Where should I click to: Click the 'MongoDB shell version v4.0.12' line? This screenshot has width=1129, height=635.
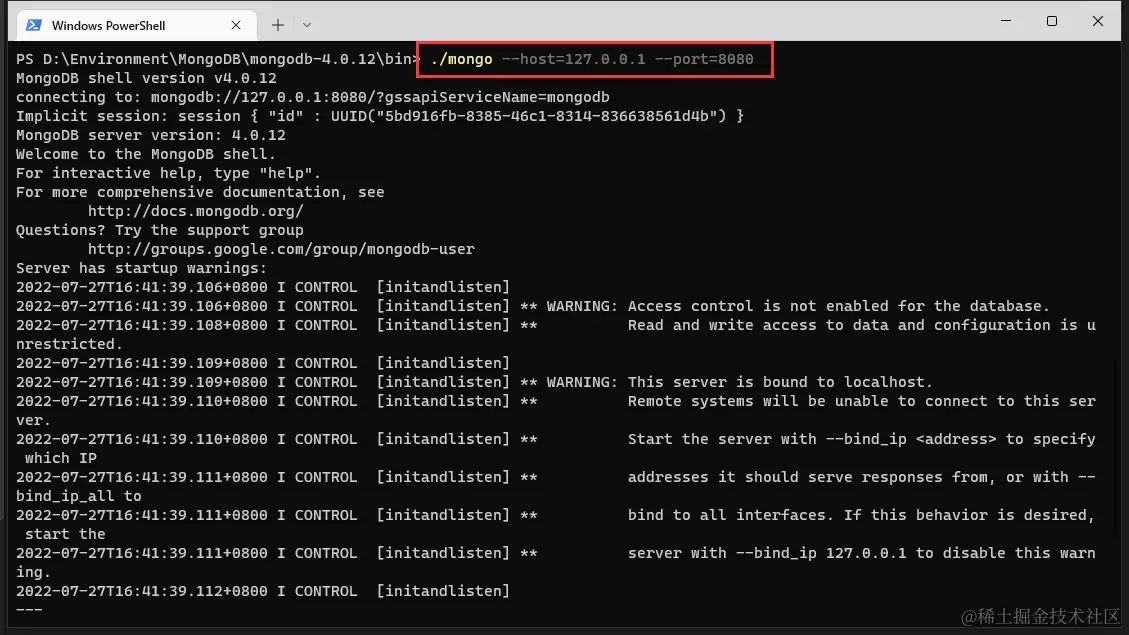click(146, 78)
